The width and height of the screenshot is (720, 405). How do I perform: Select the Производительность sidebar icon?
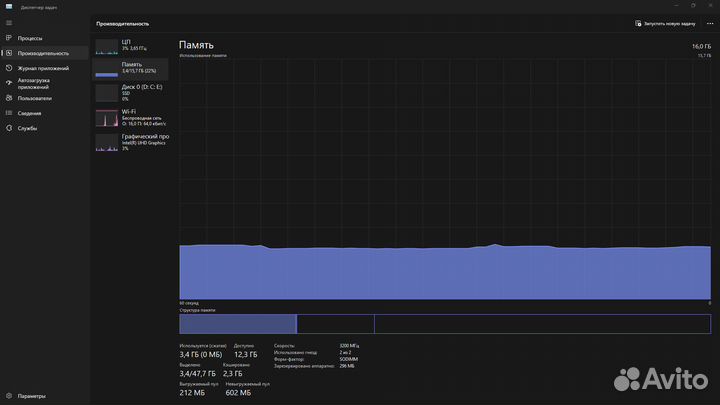pos(8,53)
